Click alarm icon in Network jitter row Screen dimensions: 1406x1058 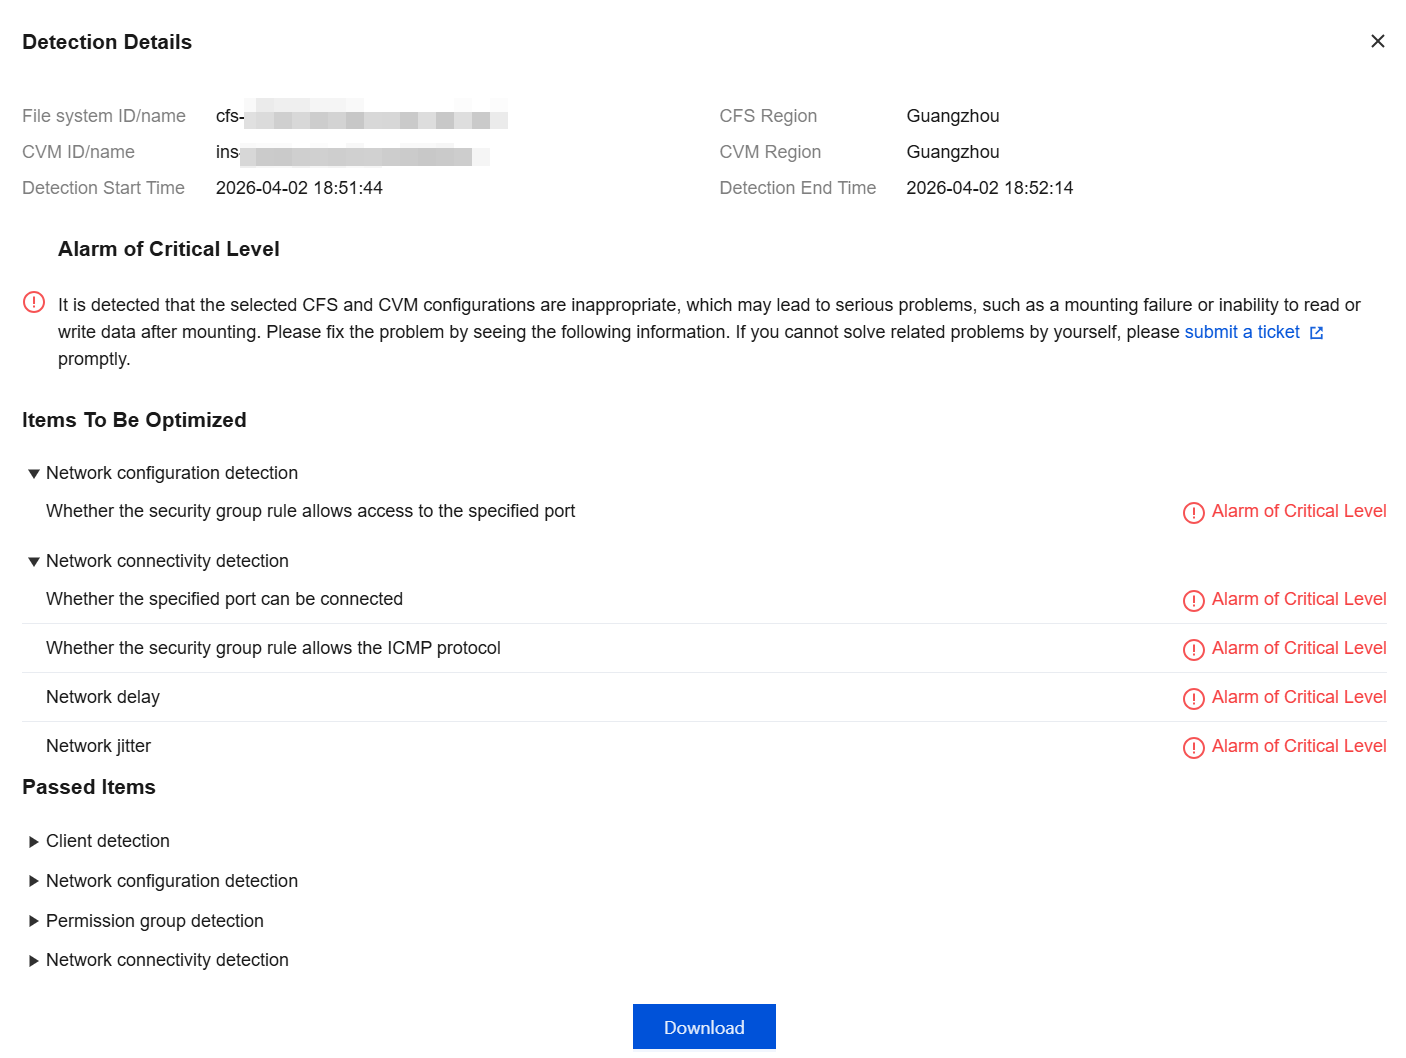[1193, 748]
